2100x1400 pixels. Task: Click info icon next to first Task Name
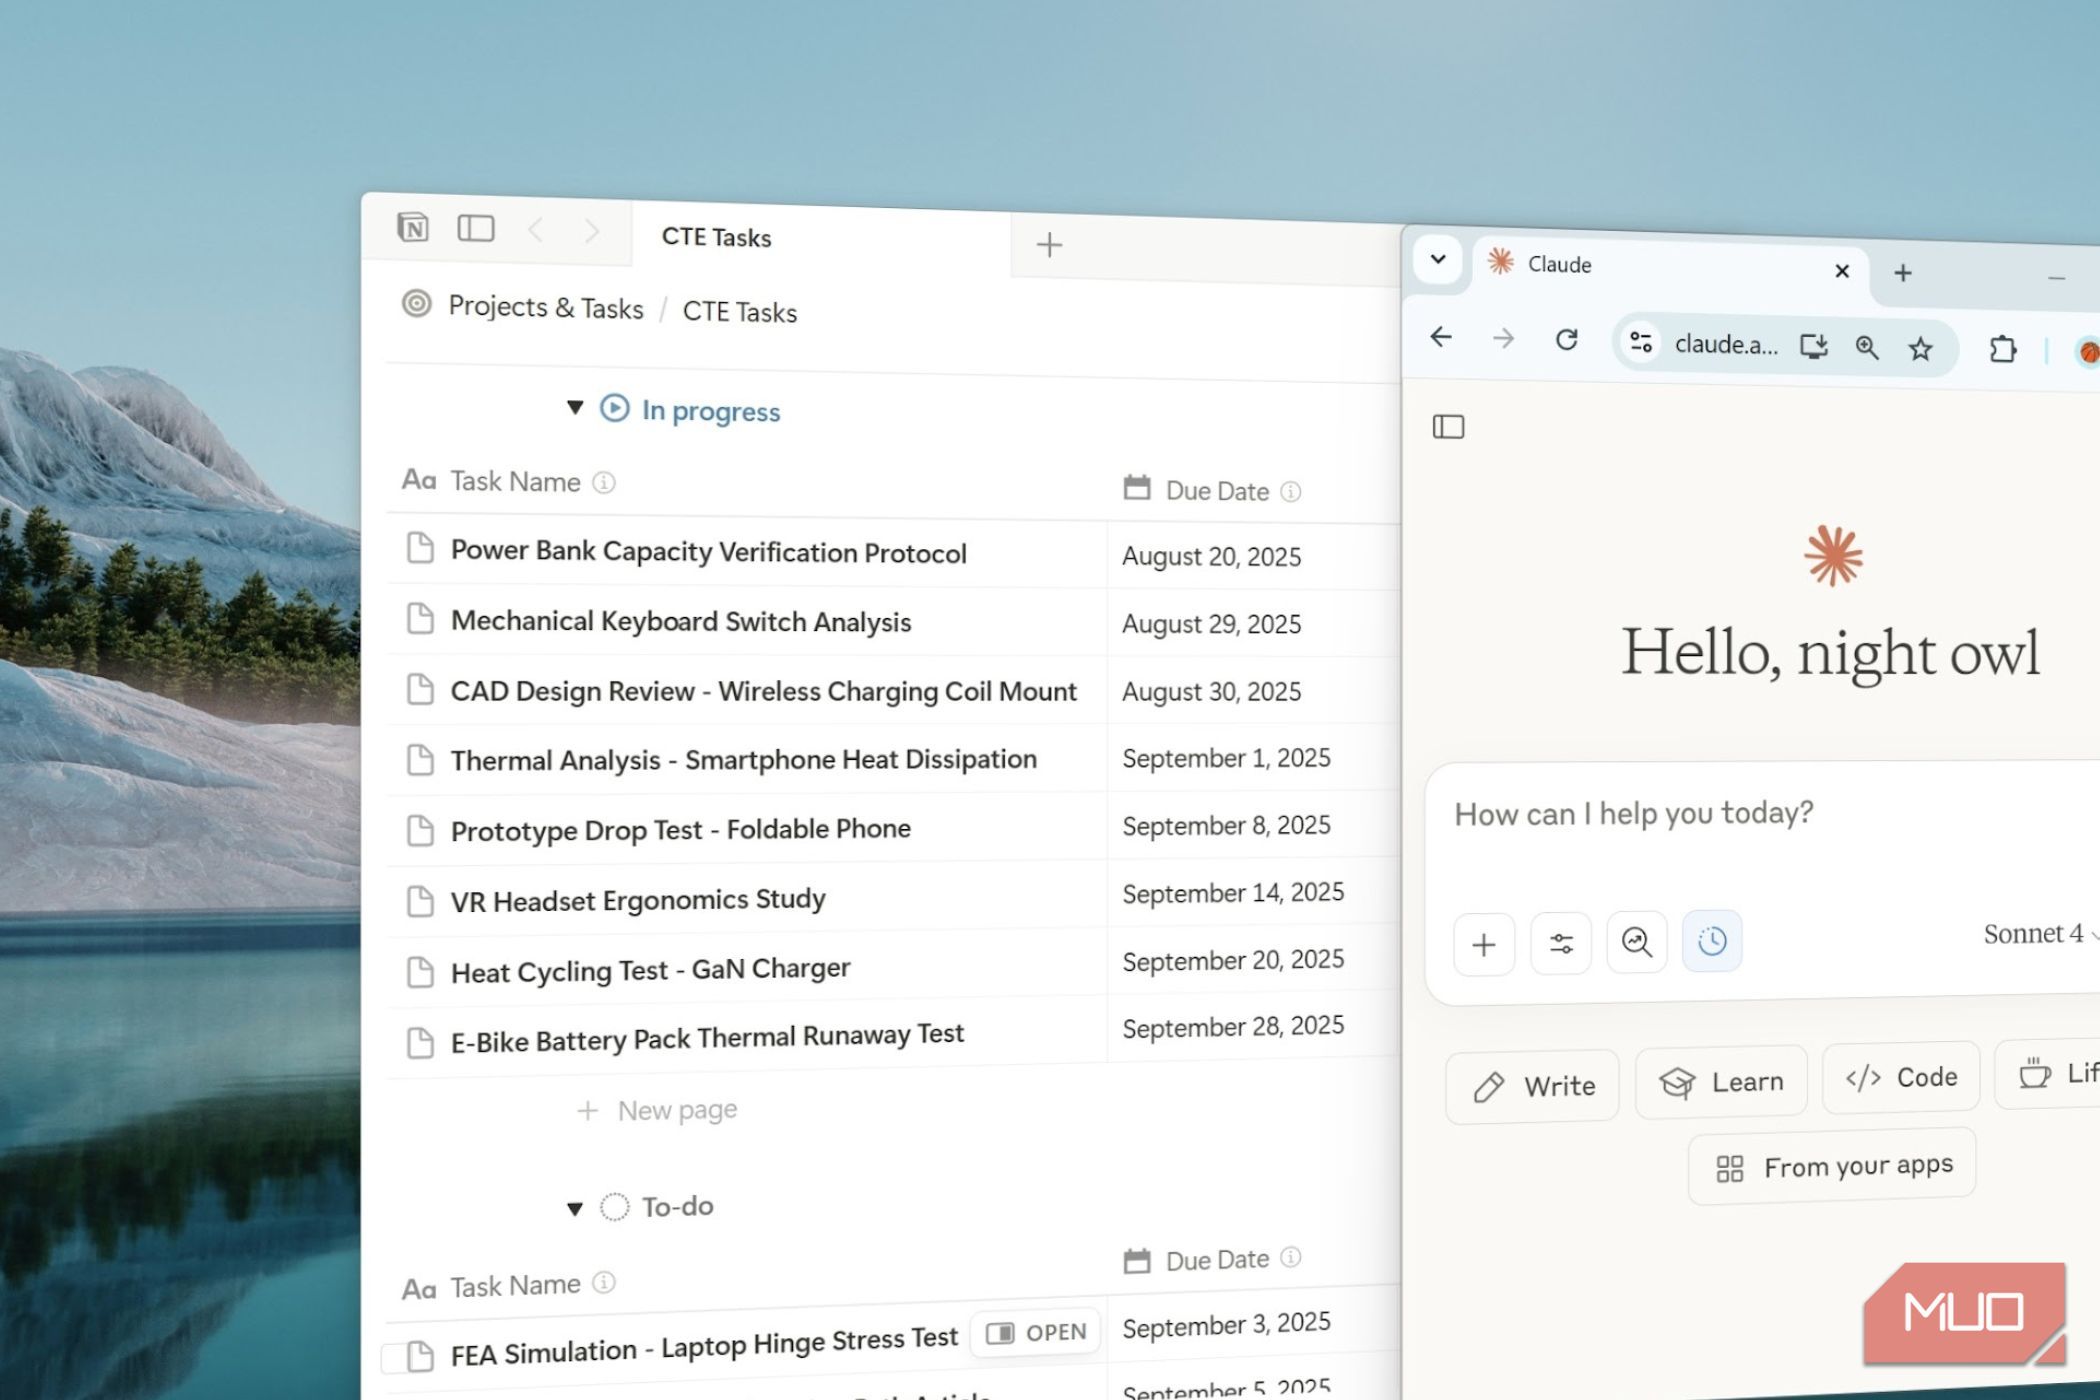click(604, 483)
